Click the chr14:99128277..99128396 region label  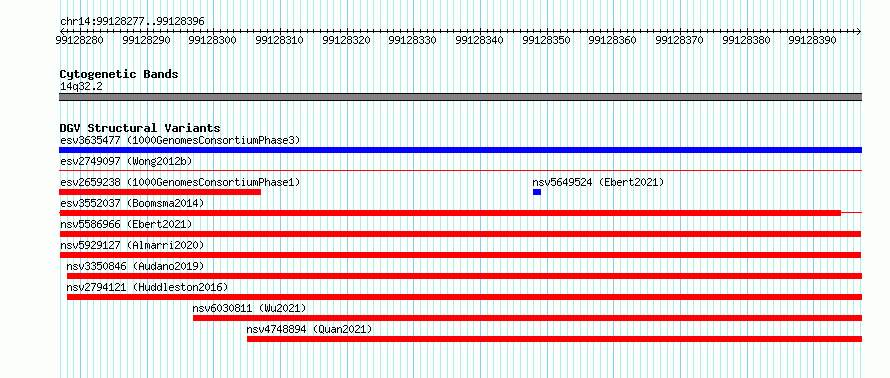click(132, 22)
